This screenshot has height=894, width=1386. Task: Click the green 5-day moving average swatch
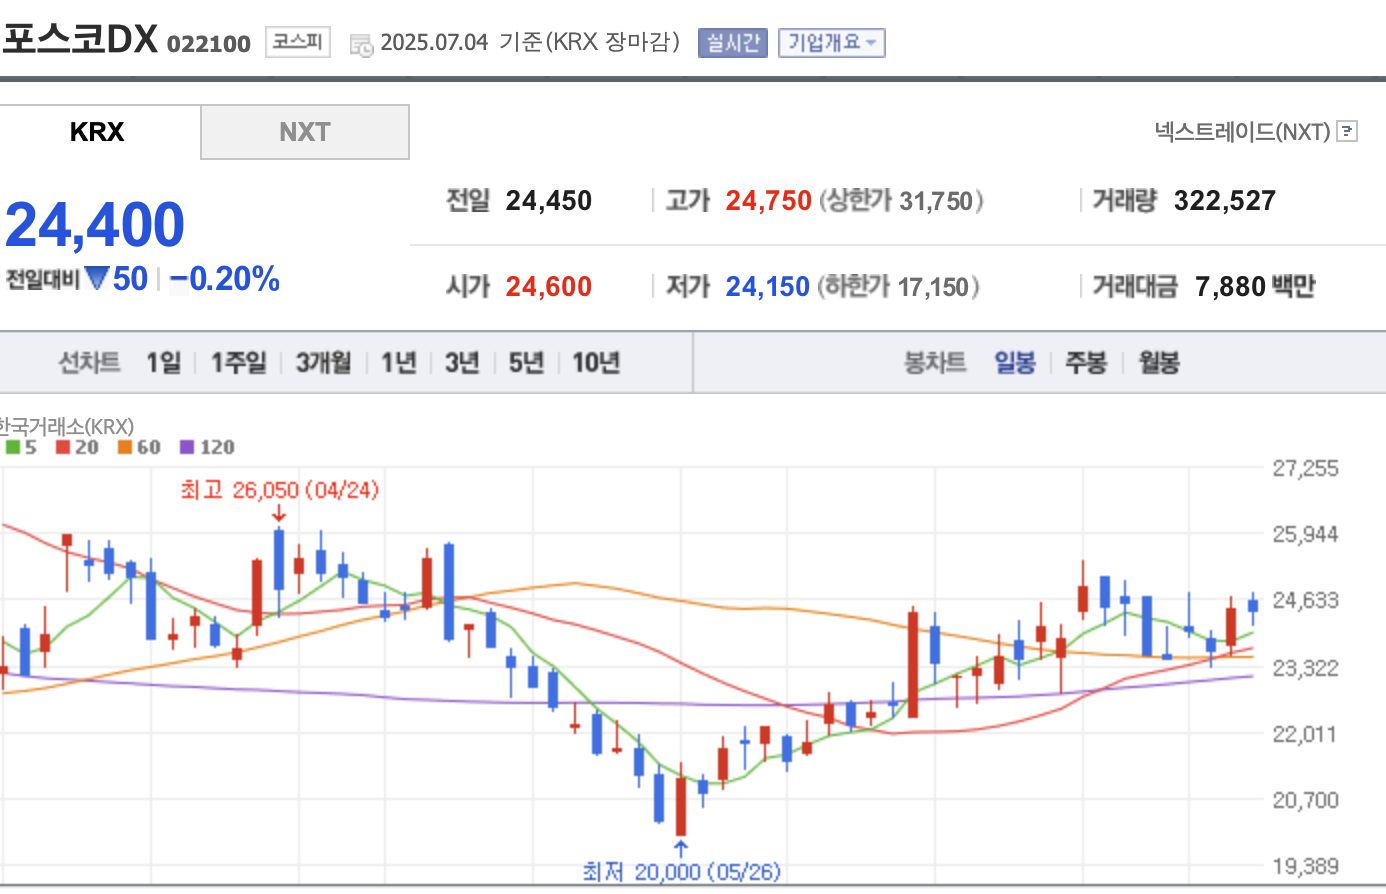pos(13,447)
